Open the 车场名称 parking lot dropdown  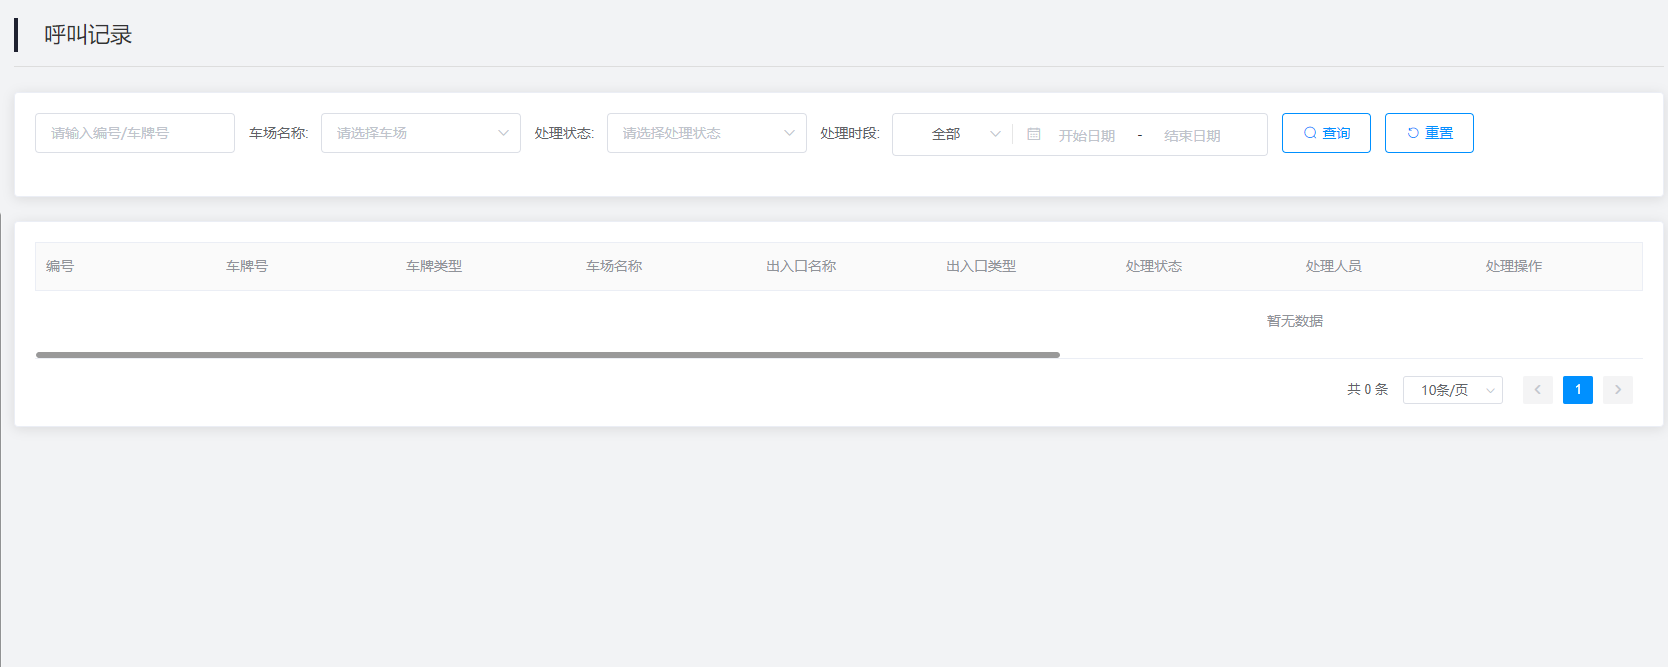click(x=420, y=133)
